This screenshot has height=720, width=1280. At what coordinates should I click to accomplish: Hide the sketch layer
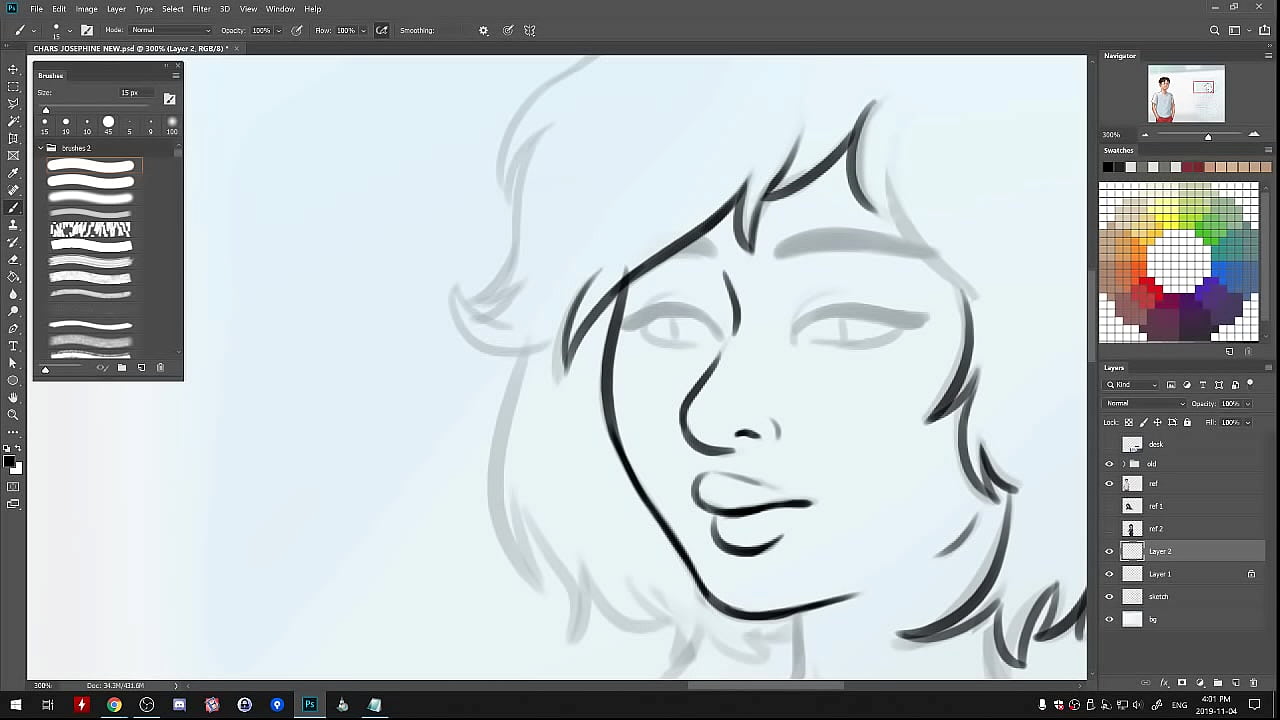click(x=1109, y=597)
